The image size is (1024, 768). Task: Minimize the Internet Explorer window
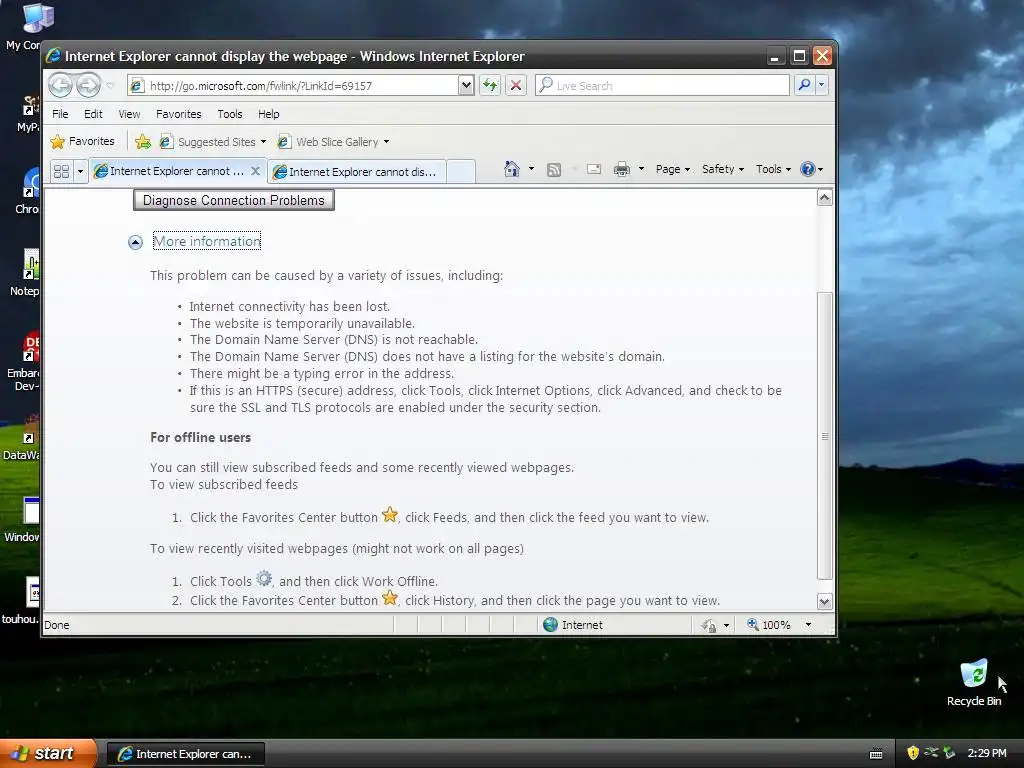pyautogui.click(x=775, y=56)
